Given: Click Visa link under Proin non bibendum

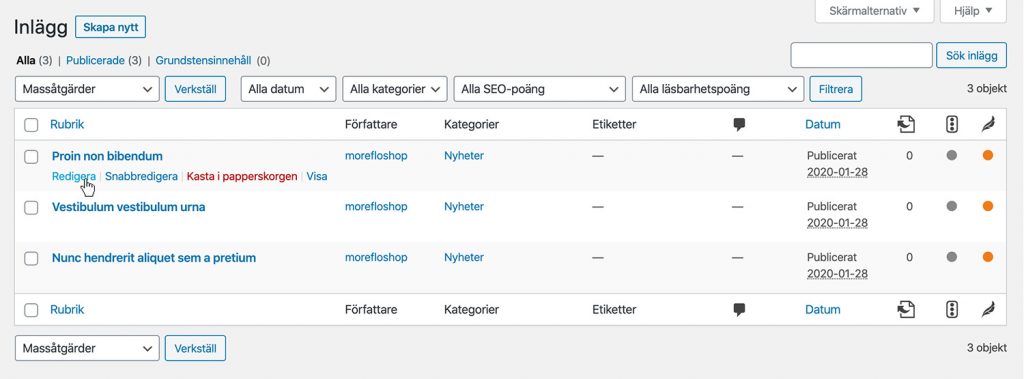Looking at the screenshot, I should [317, 176].
